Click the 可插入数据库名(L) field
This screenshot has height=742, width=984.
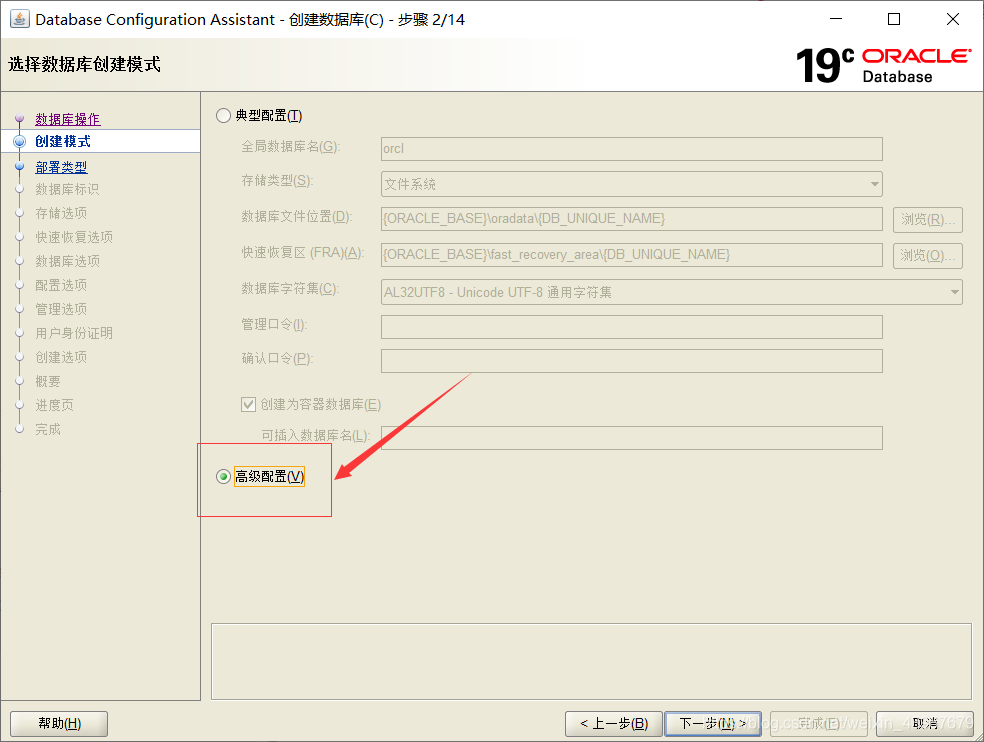coord(631,438)
